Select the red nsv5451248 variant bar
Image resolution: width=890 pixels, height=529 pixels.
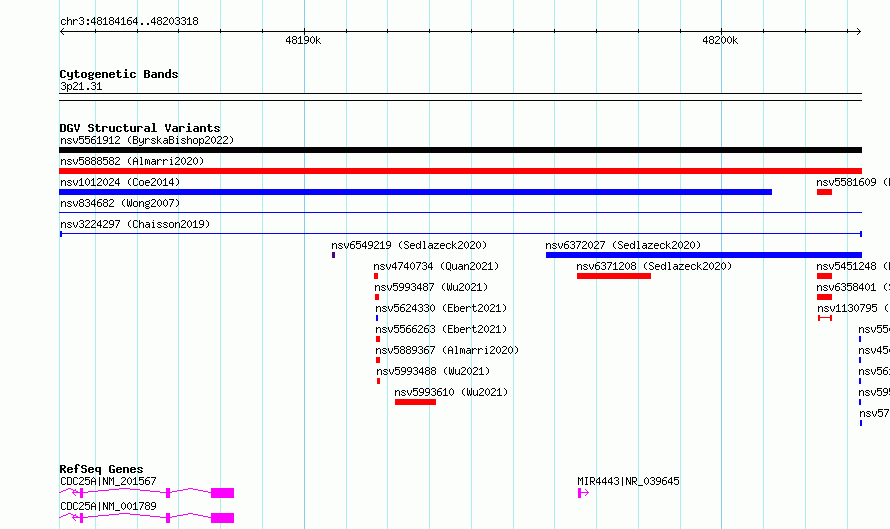click(x=824, y=276)
